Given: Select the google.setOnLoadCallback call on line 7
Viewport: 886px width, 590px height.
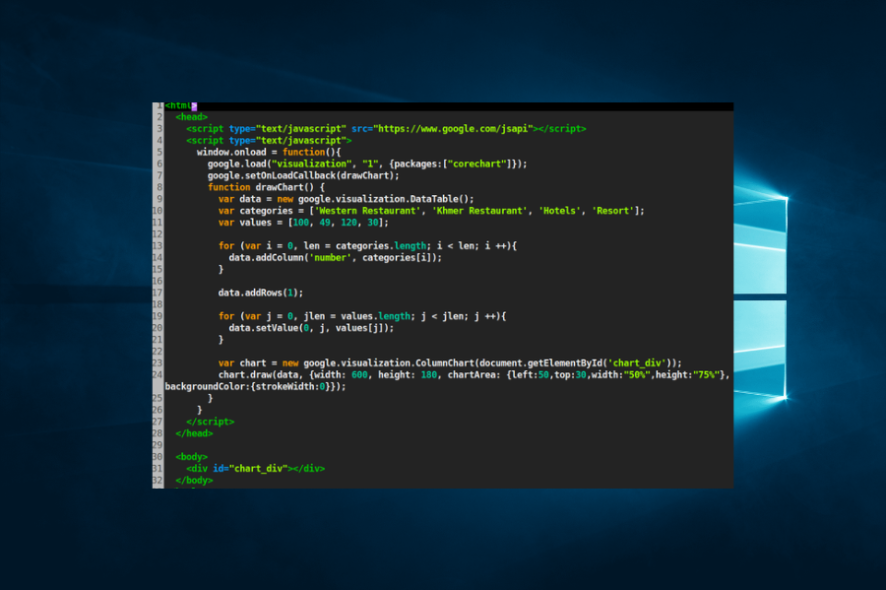Looking at the screenshot, I should tap(300, 175).
